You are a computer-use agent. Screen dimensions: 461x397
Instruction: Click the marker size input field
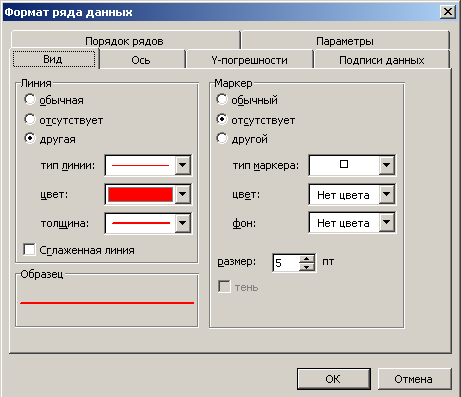[286, 263]
